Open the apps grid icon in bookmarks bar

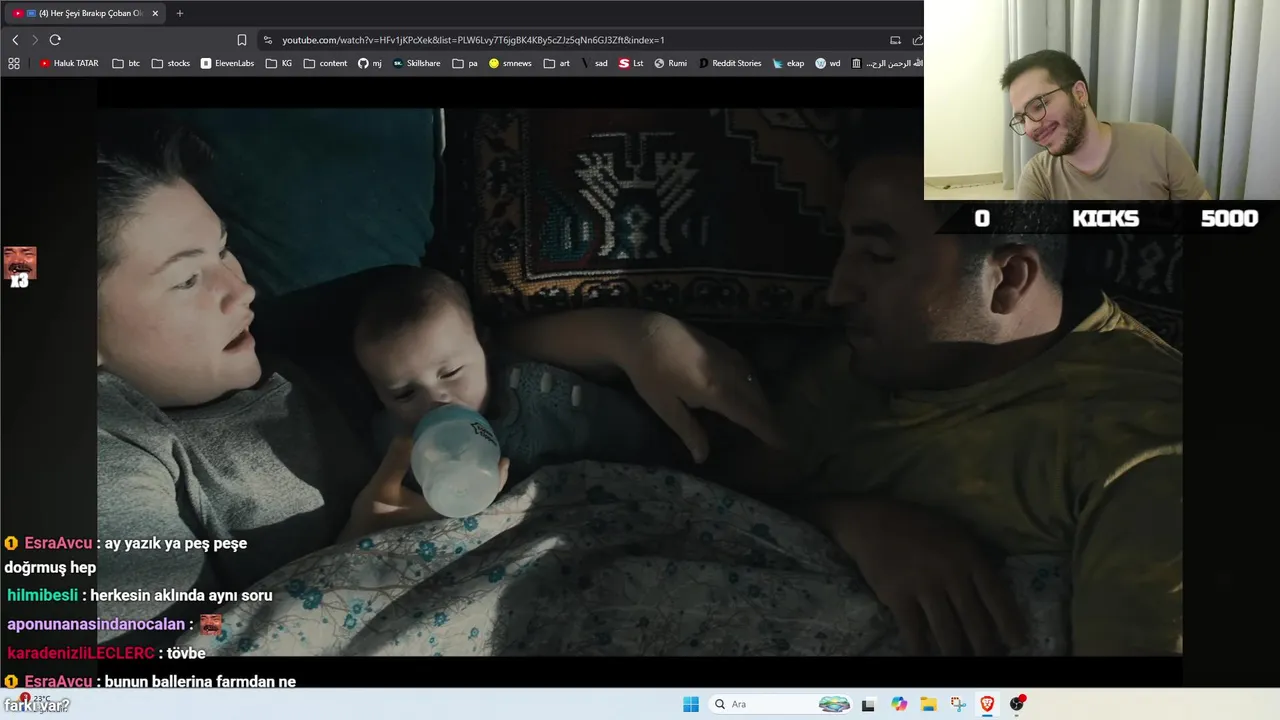[x=14, y=63]
